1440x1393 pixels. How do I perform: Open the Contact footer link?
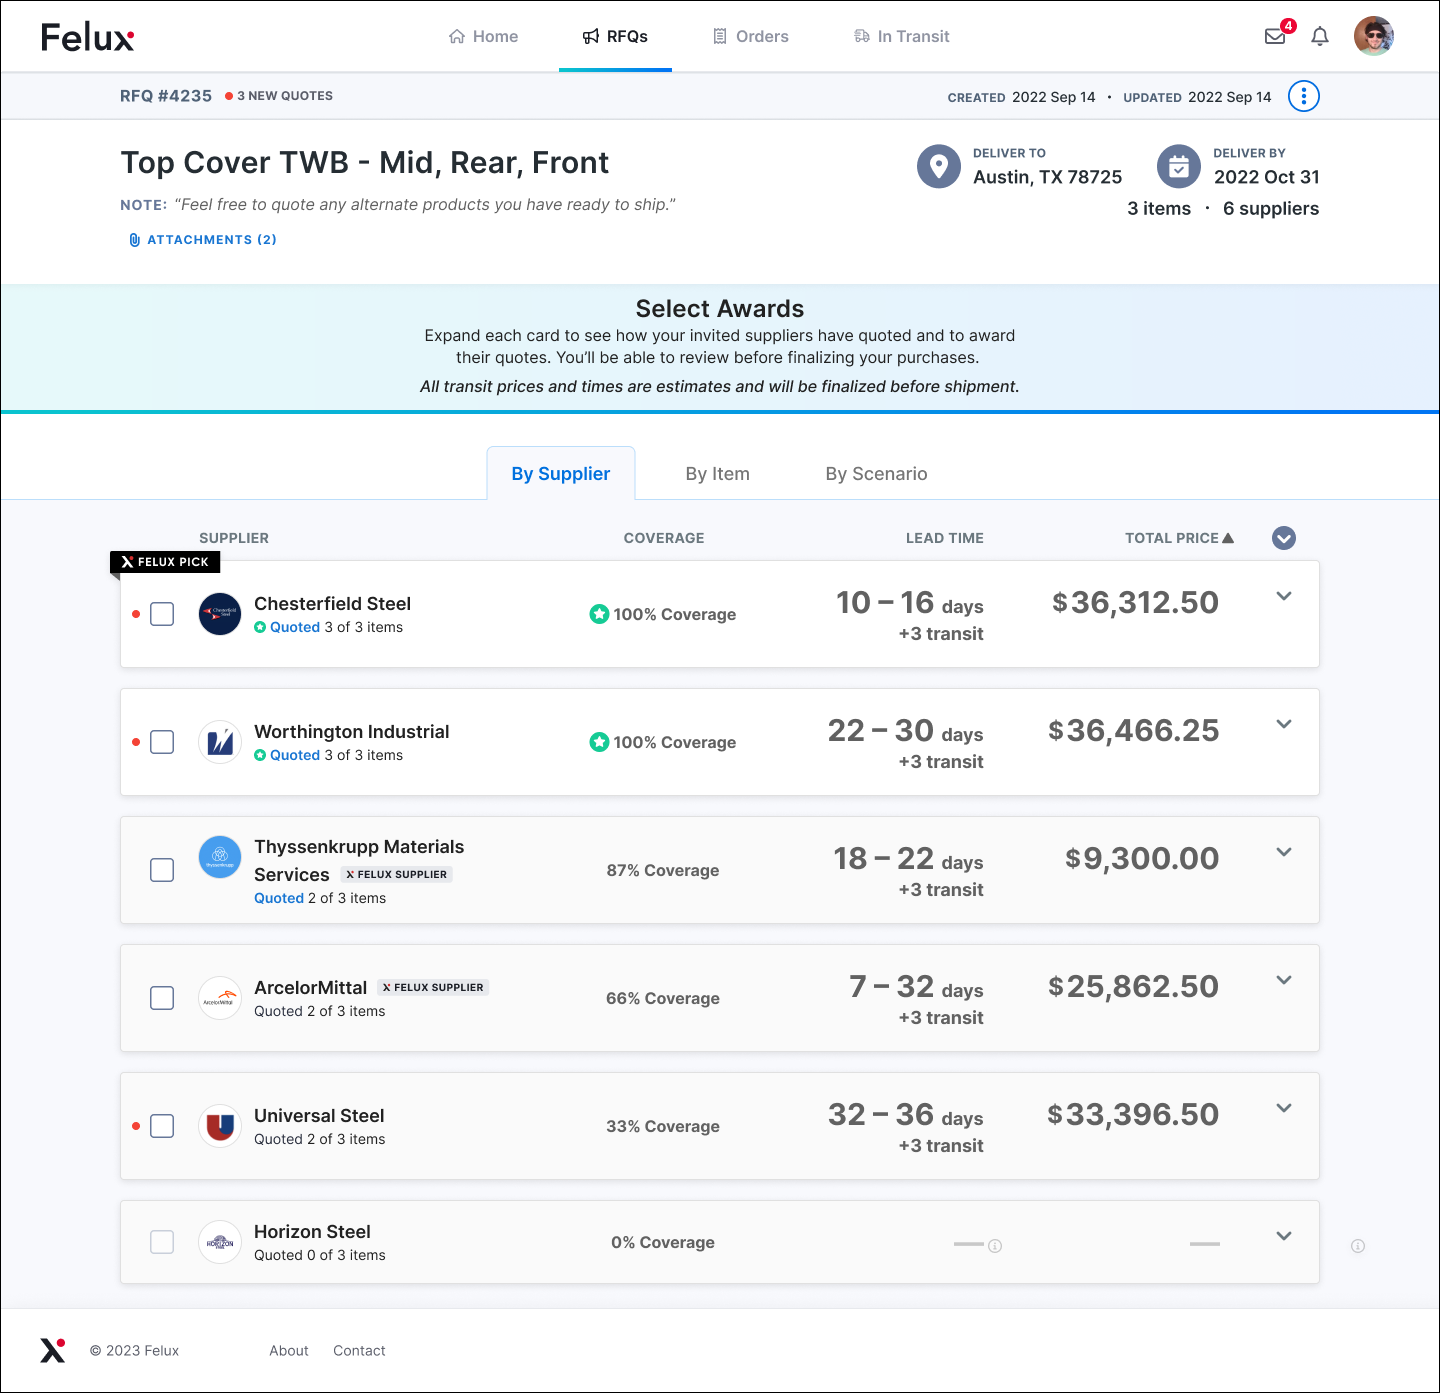coord(359,1350)
